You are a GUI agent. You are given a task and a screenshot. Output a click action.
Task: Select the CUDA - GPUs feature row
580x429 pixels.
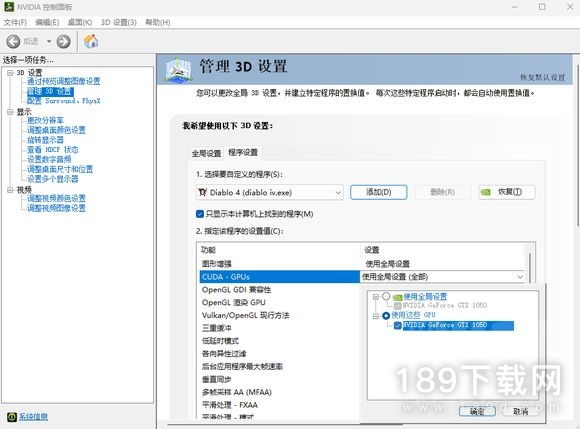[x=280, y=277]
